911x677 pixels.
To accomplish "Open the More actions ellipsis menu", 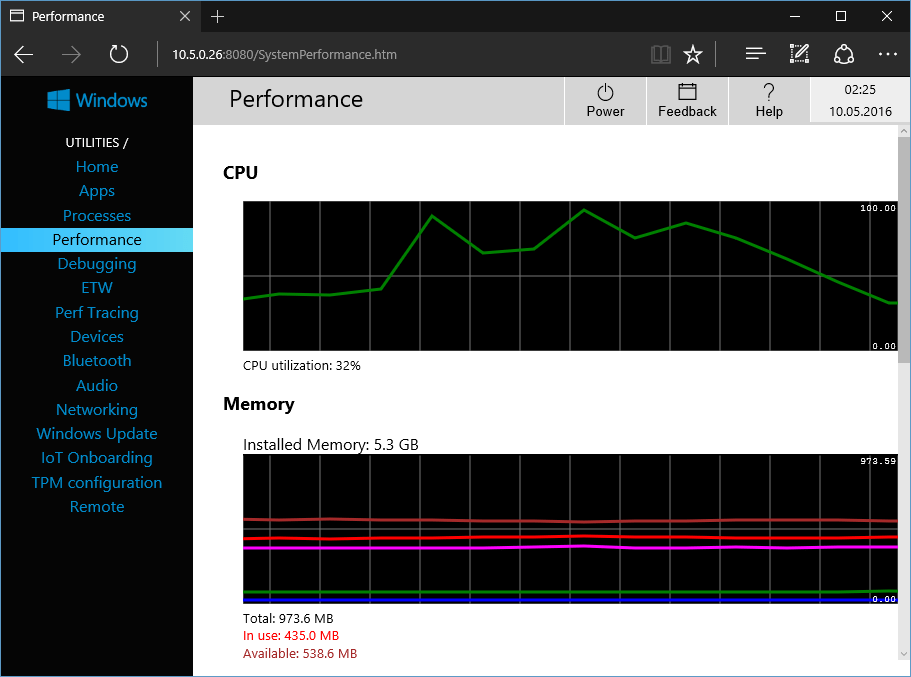I will [x=887, y=54].
